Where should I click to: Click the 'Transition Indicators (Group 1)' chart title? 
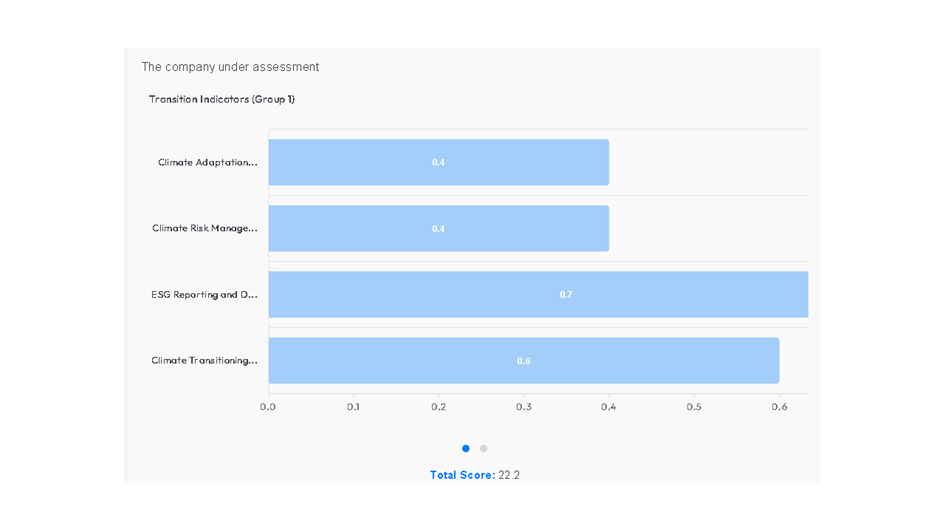point(221,99)
